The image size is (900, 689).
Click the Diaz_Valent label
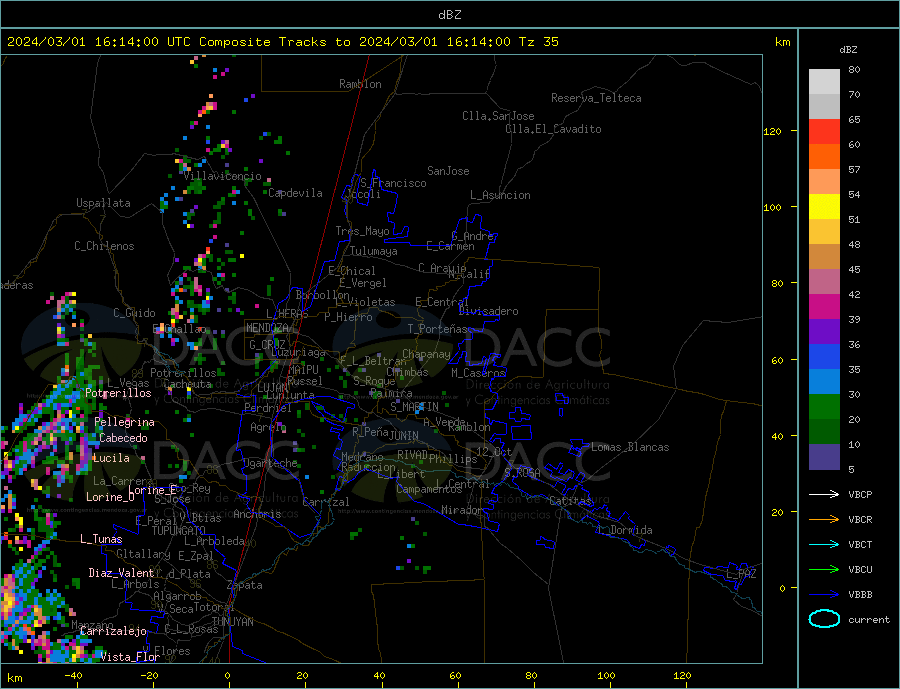121,573
